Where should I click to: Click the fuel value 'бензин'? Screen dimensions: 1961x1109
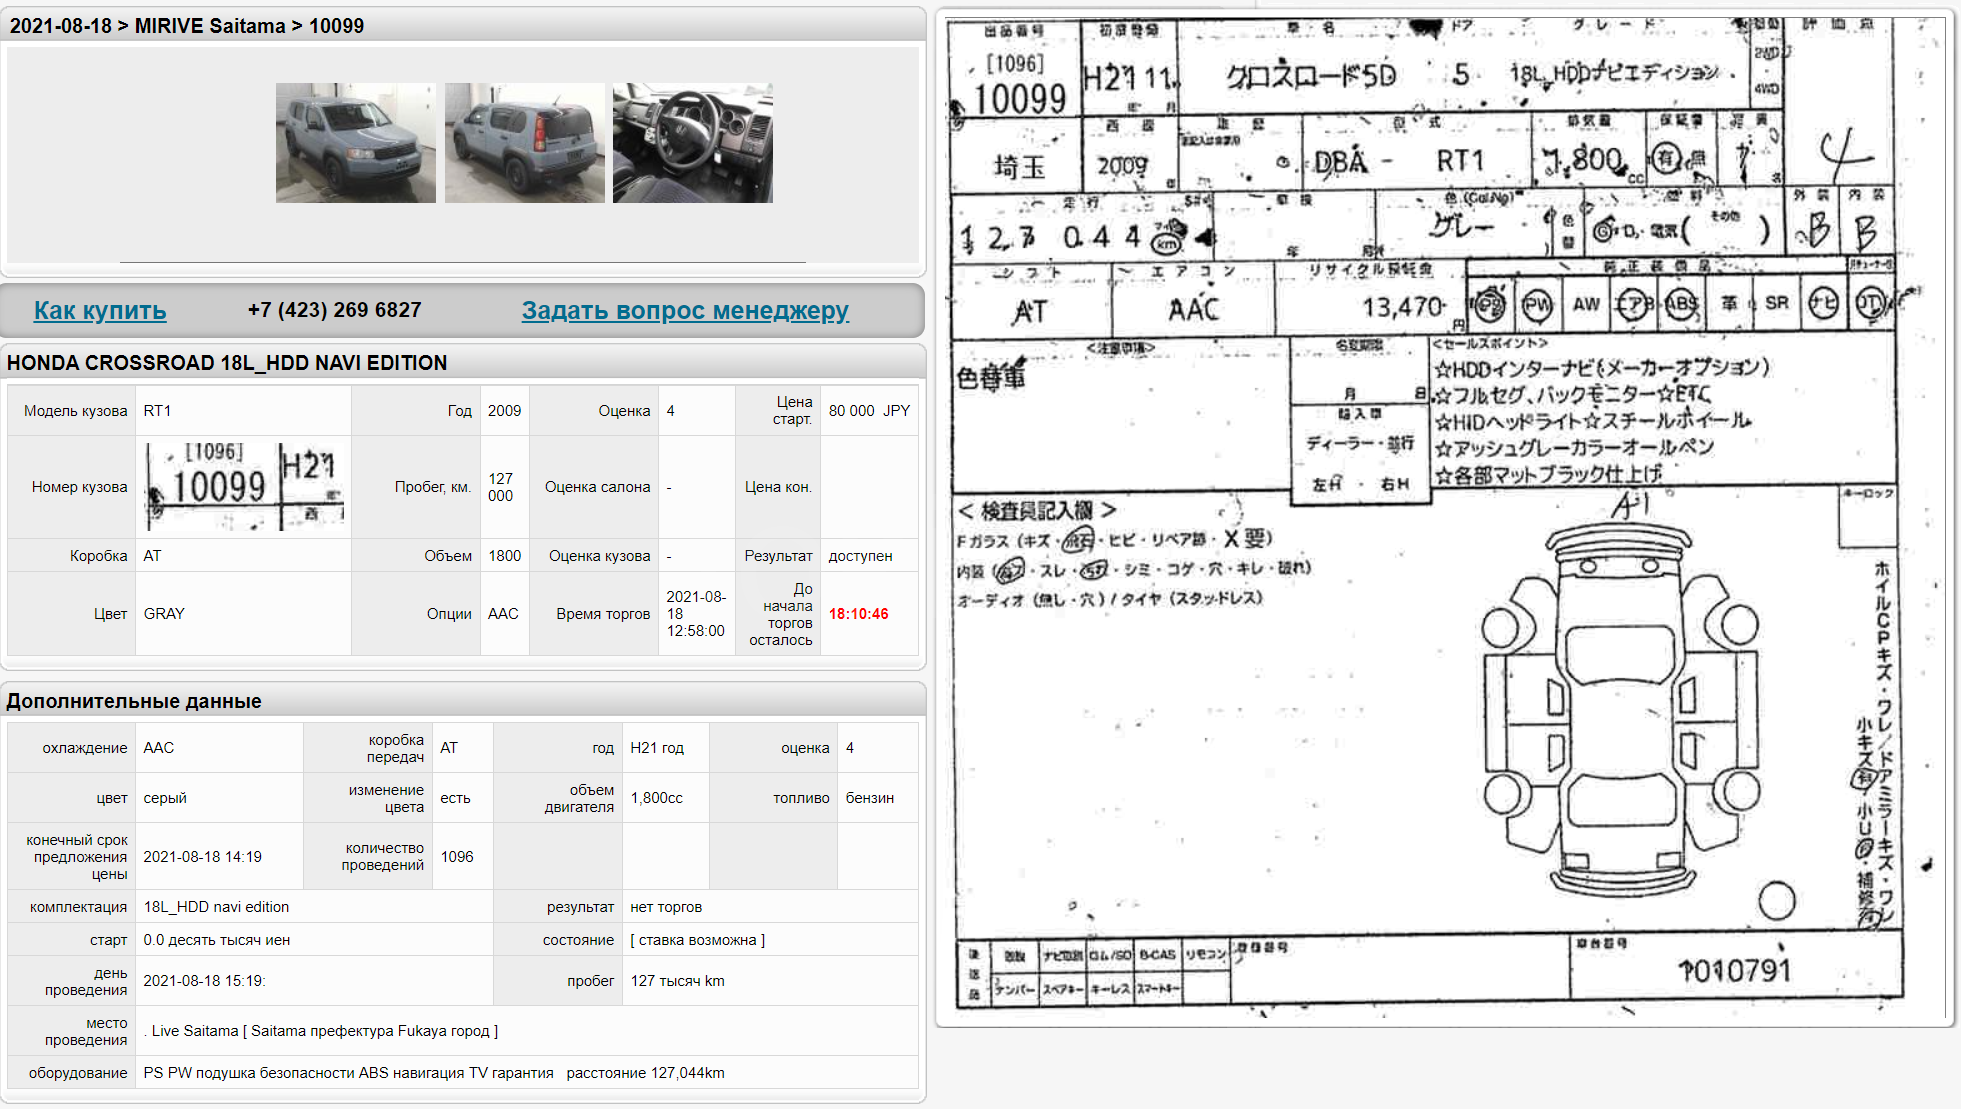870,798
